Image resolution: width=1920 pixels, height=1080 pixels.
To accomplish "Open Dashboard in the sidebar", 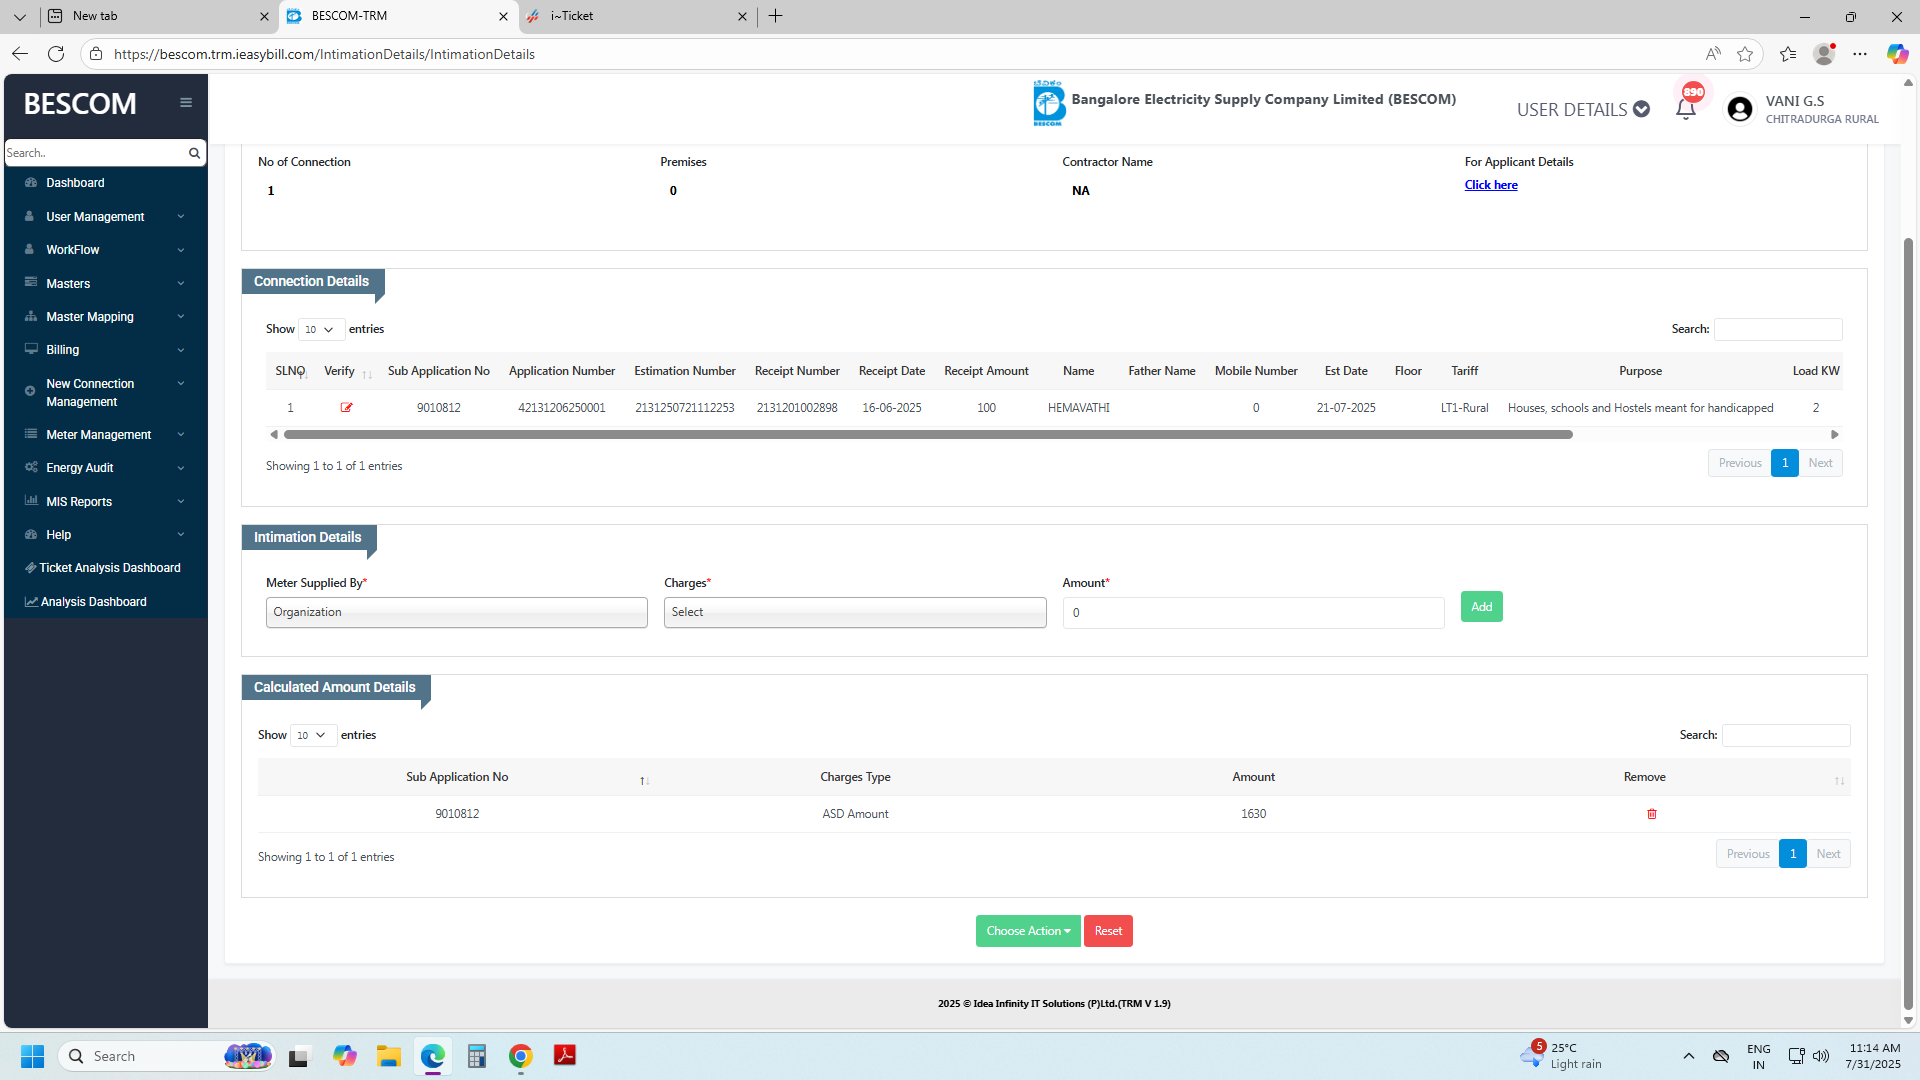I will pyautogui.click(x=75, y=183).
